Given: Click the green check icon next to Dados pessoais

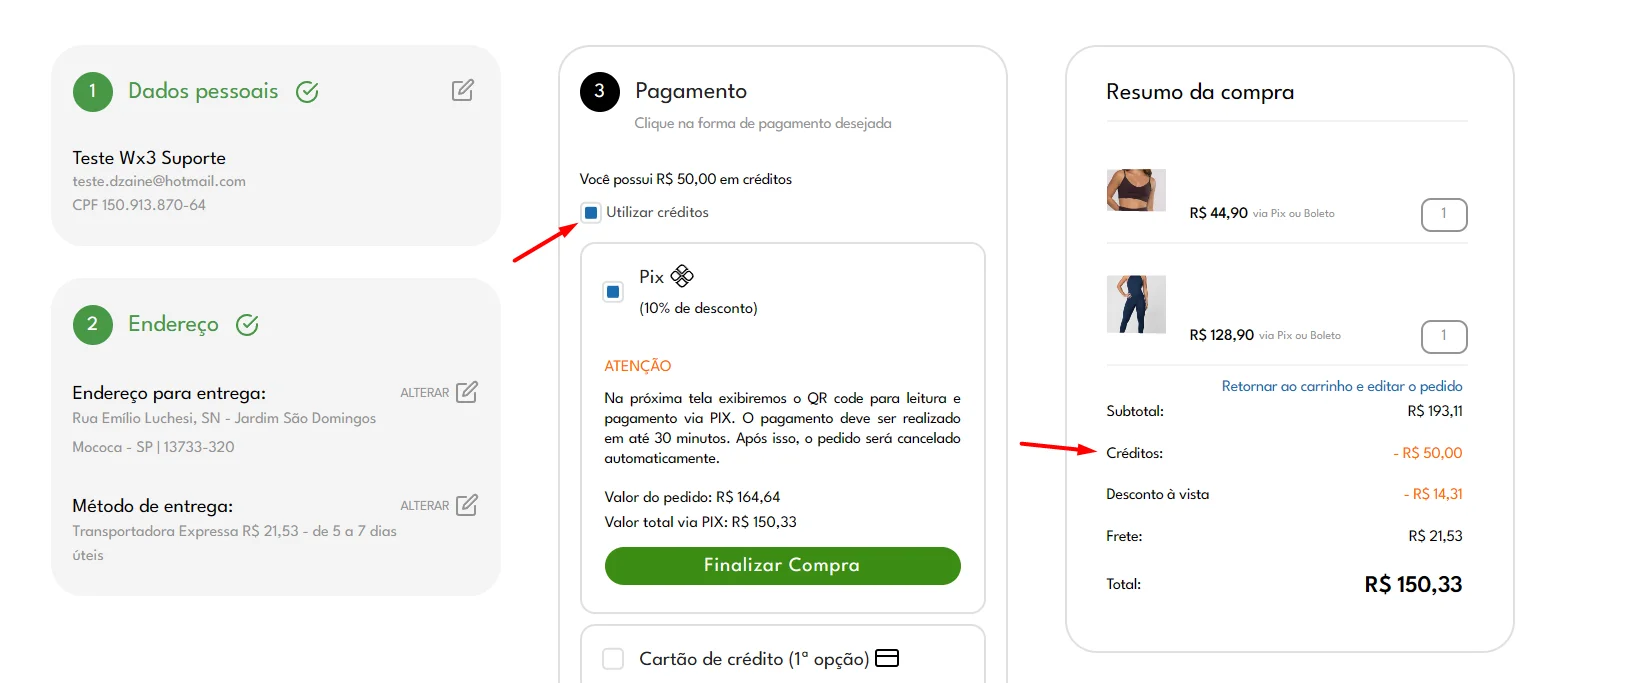Looking at the screenshot, I should (307, 92).
